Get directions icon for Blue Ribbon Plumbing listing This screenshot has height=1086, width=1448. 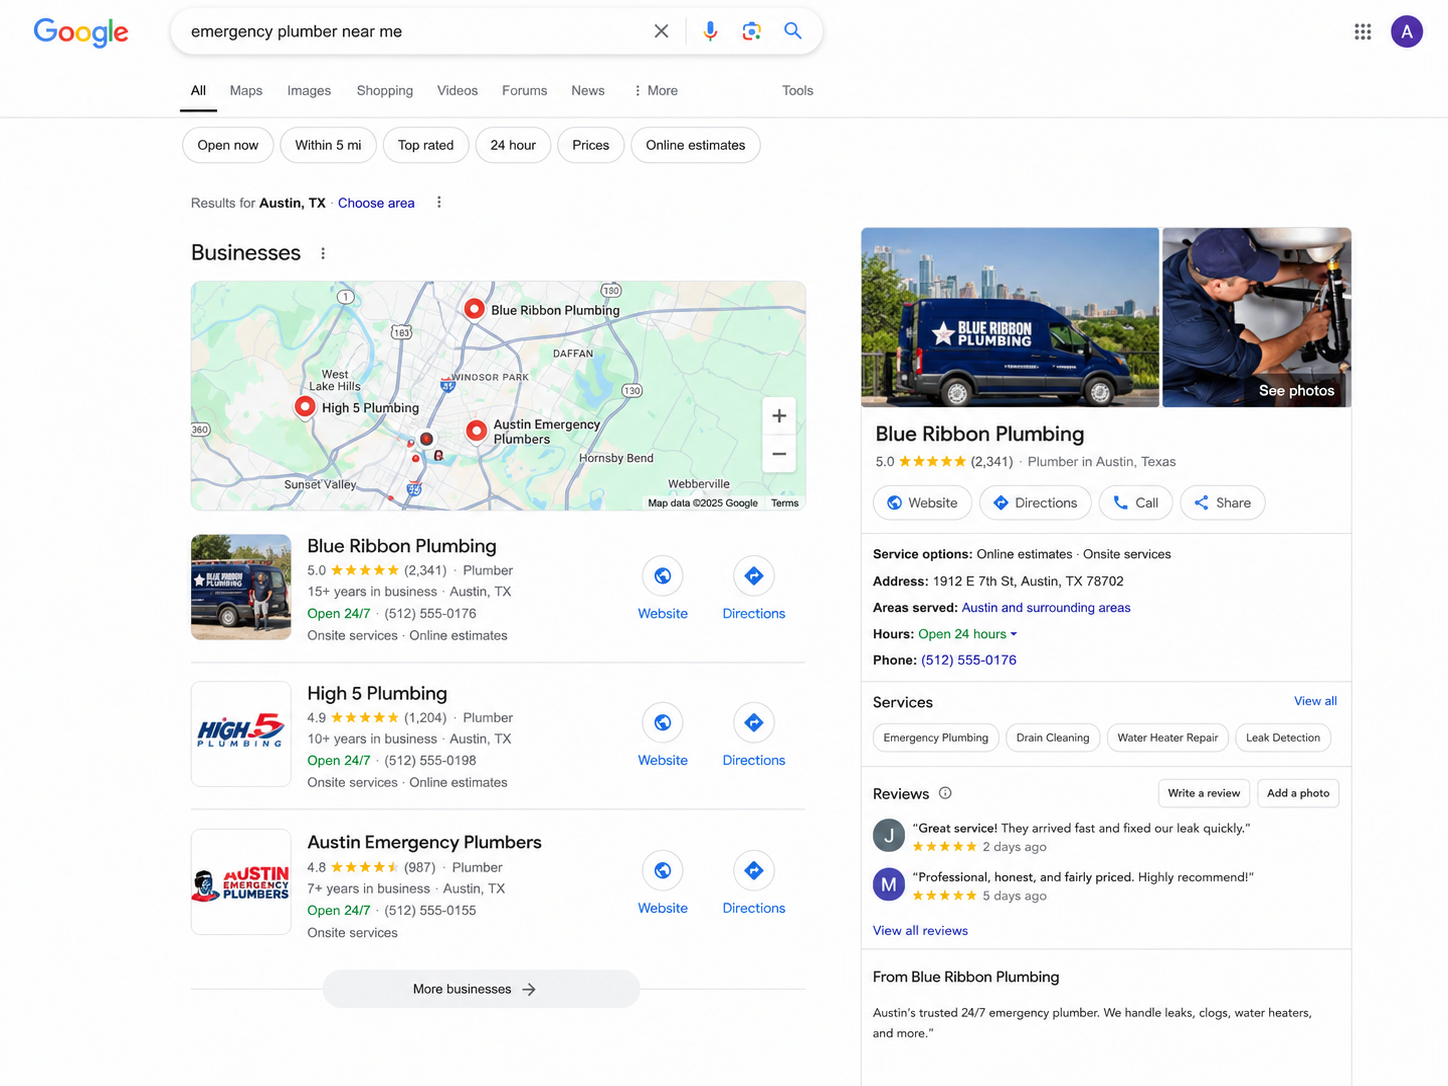tap(754, 576)
